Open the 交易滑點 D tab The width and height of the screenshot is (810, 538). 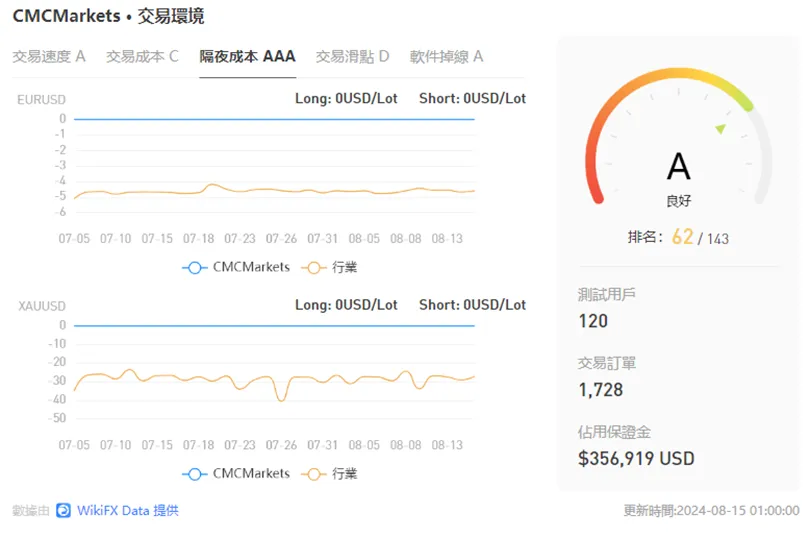tap(352, 56)
